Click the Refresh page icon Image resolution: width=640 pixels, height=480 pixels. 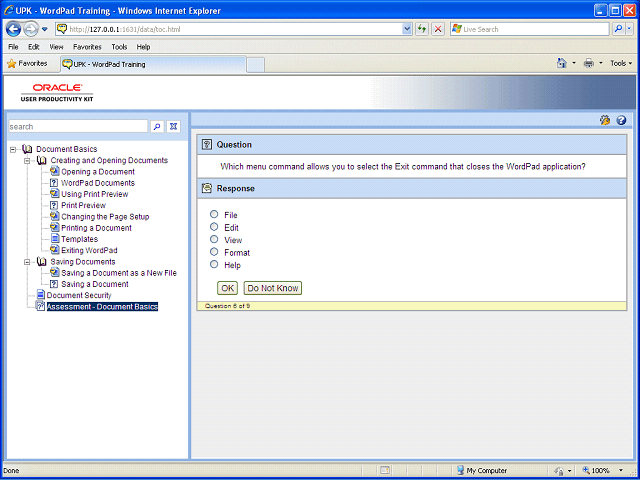[x=422, y=29]
